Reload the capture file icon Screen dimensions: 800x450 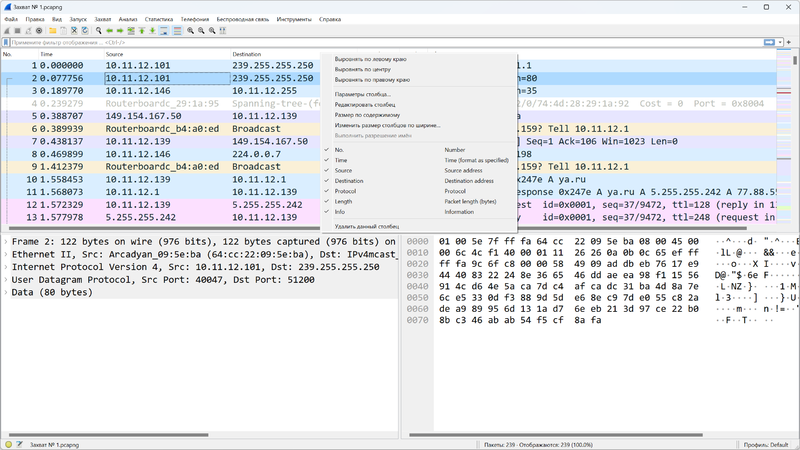coord(85,31)
